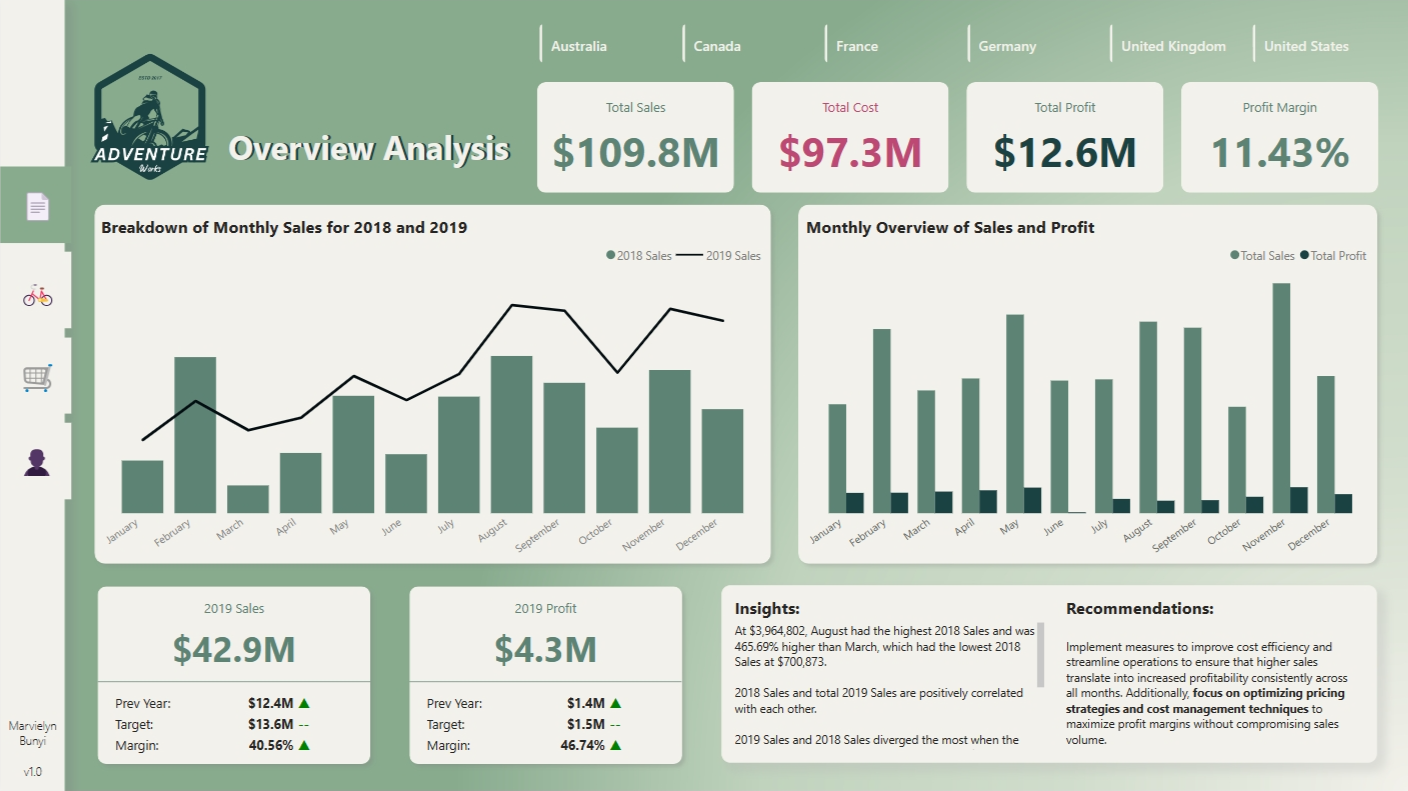Screen dimensions: 1408x791
Task: Click the September label on the 2018 sales axis
Action: coord(539,536)
